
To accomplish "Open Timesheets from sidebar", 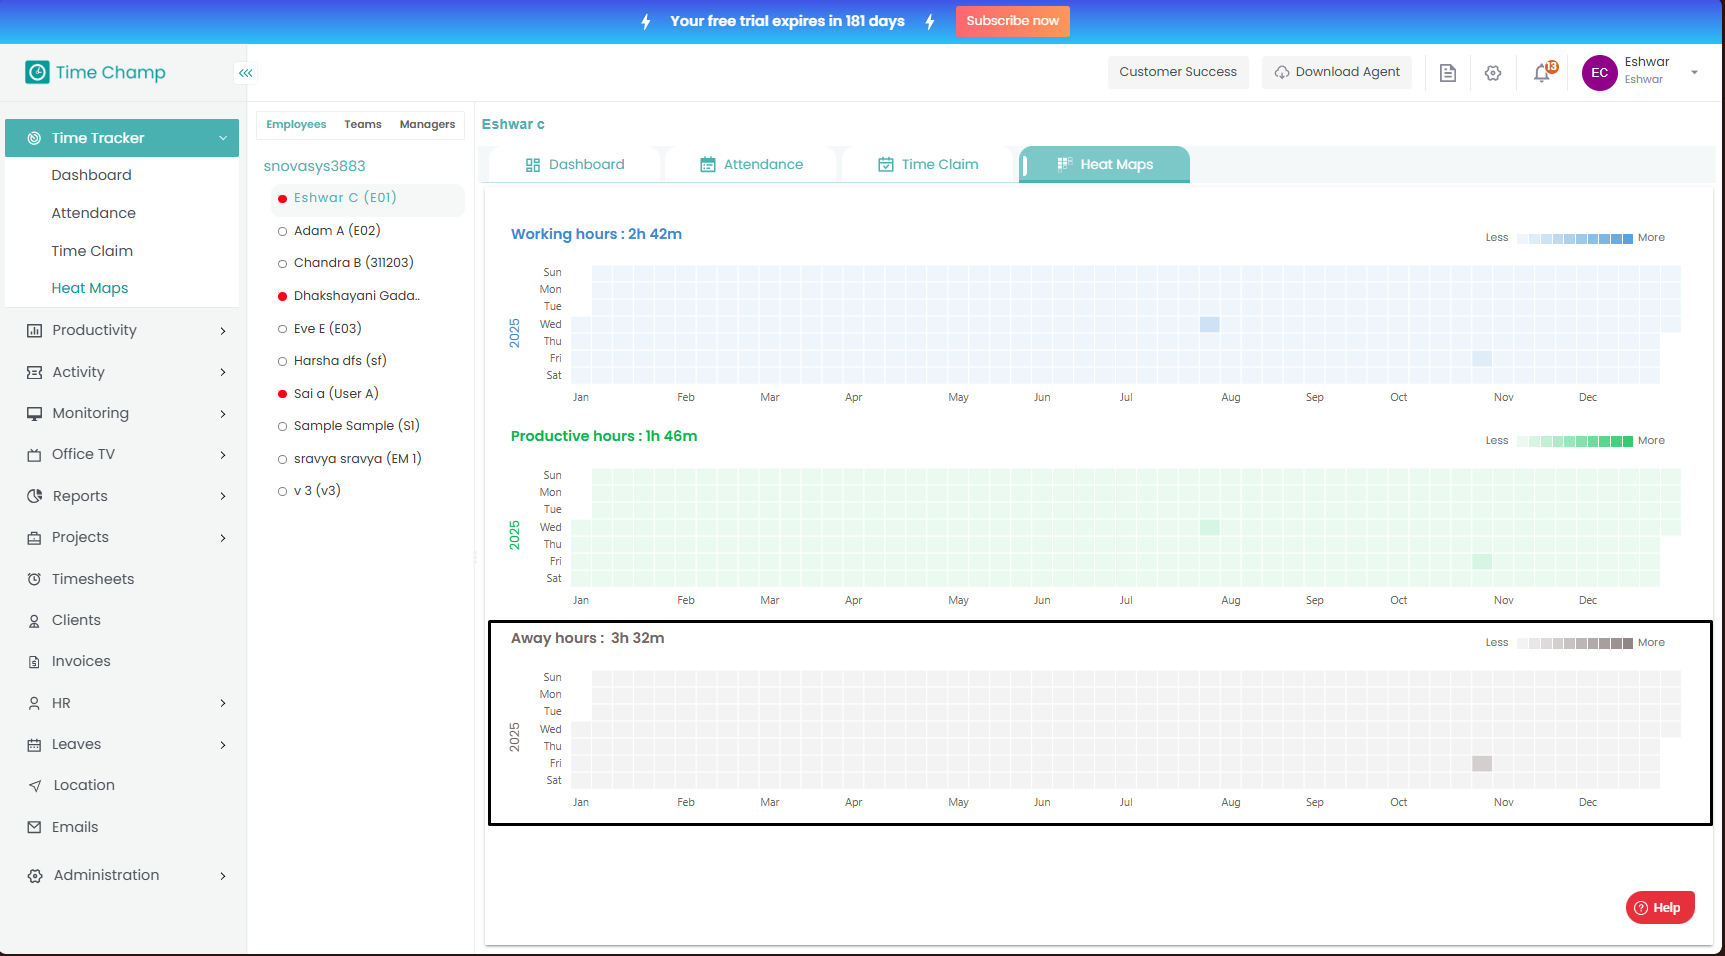I will [92, 579].
